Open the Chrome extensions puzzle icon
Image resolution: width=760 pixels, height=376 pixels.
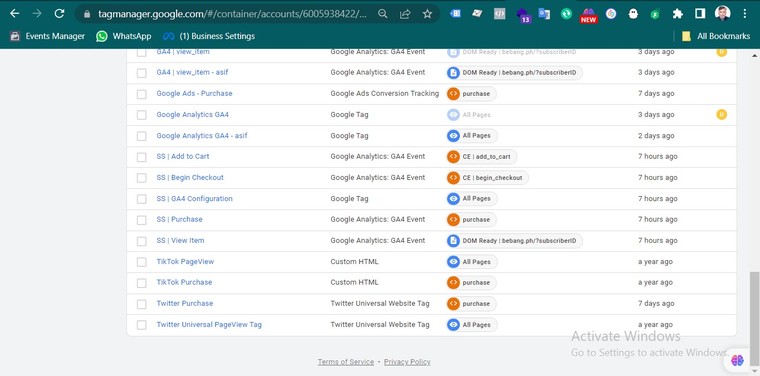pyautogui.click(x=678, y=14)
